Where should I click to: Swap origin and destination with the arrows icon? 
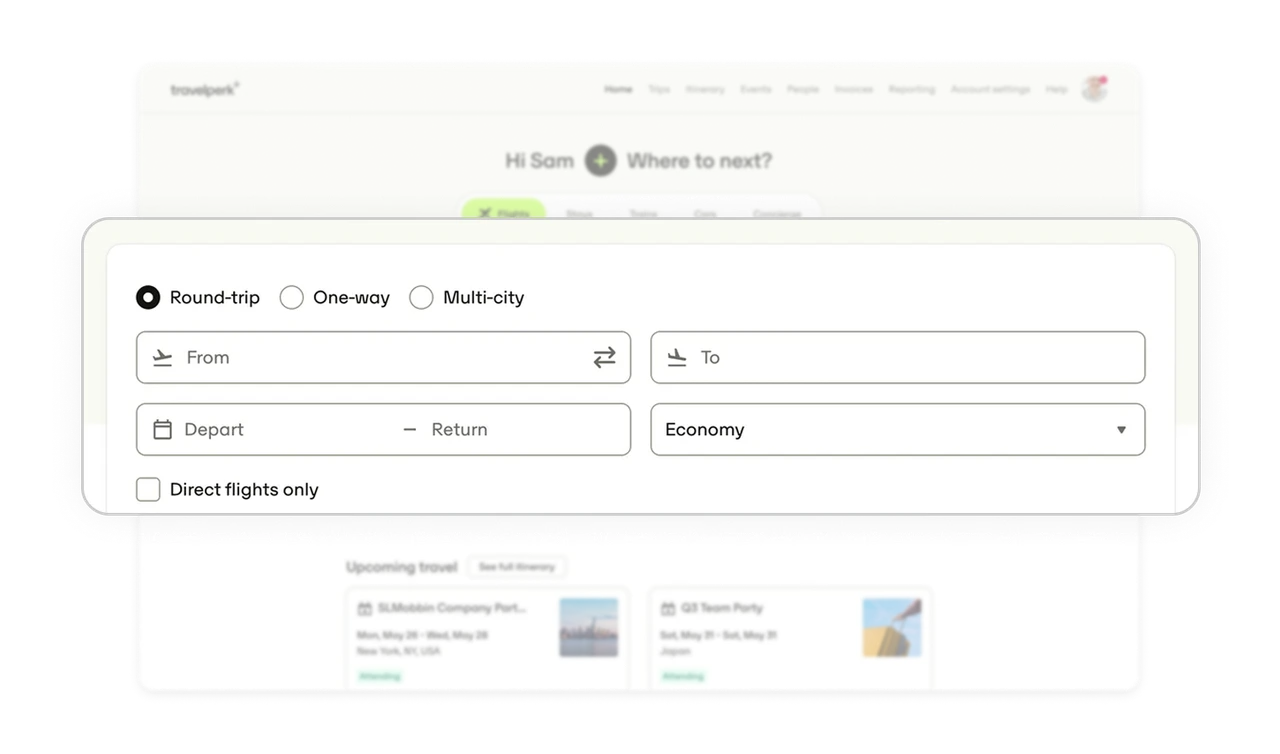605,357
